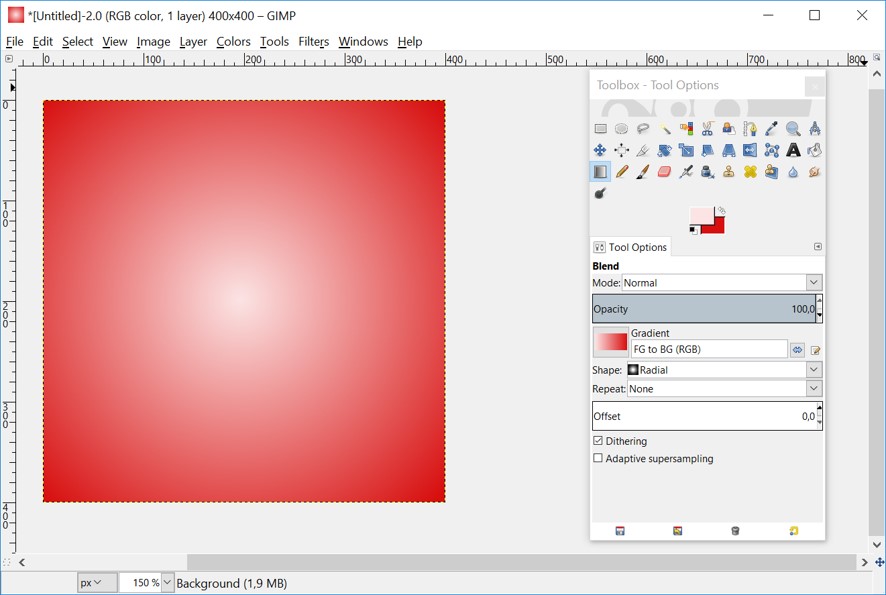
Task: Click the gradient preview thumbnail
Action: (610, 342)
